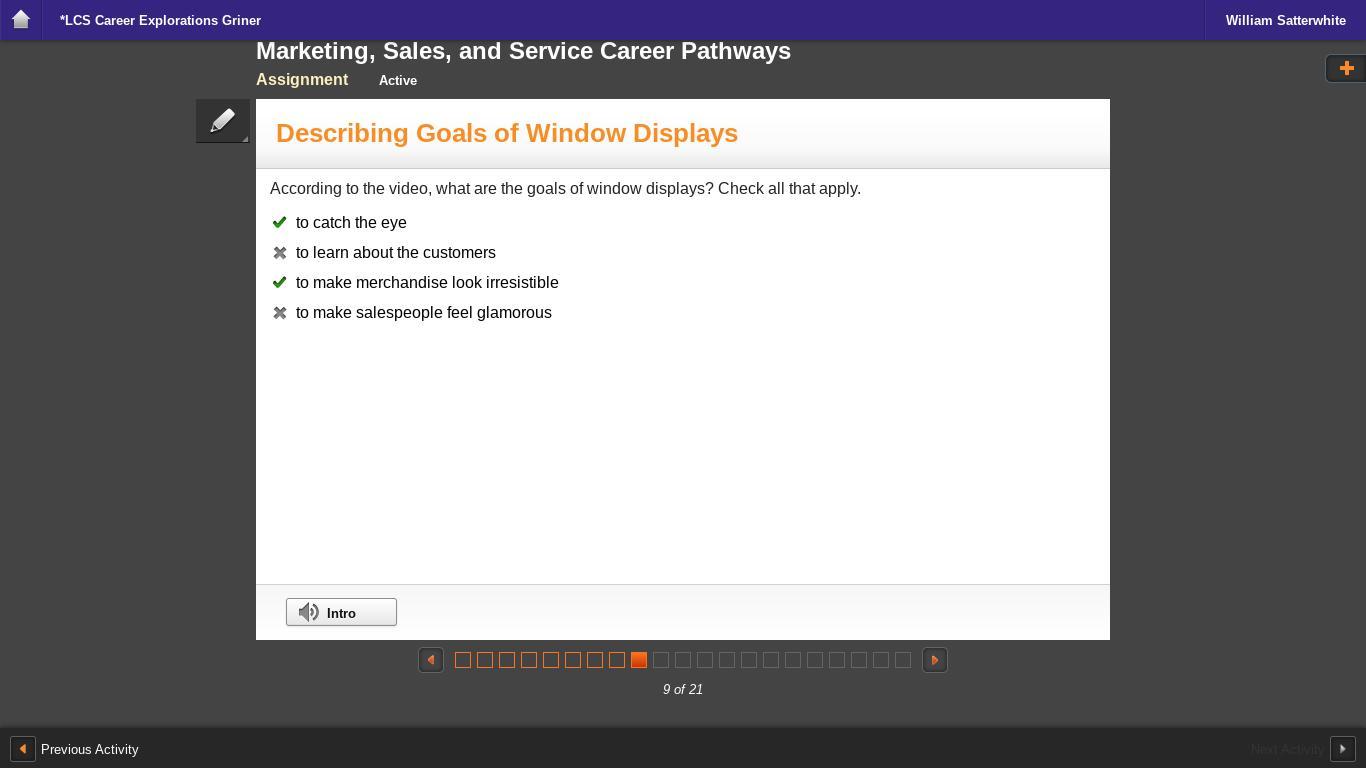Jump to question 5 in the progress strip
This screenshot has width=1366, height=768.
[551, 660]
